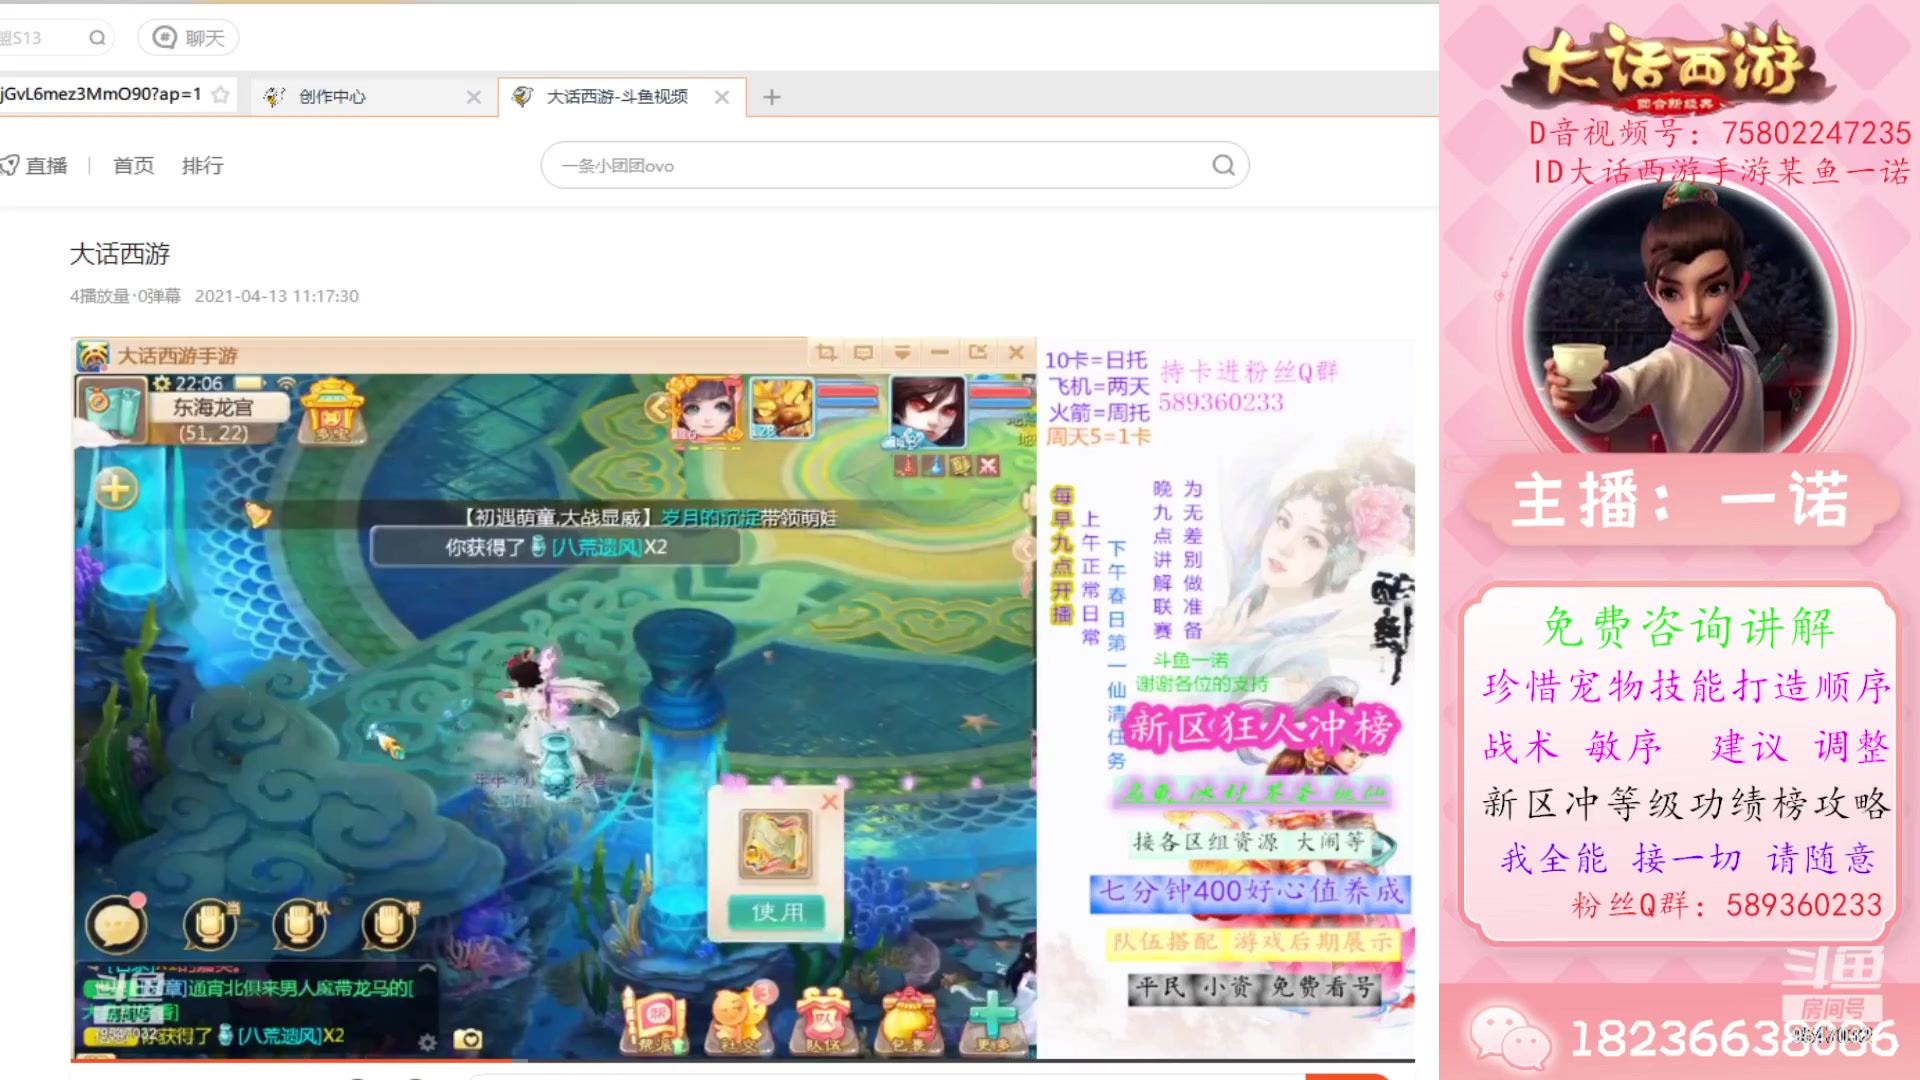Open the 包裹 bag menu icon

908,1020
